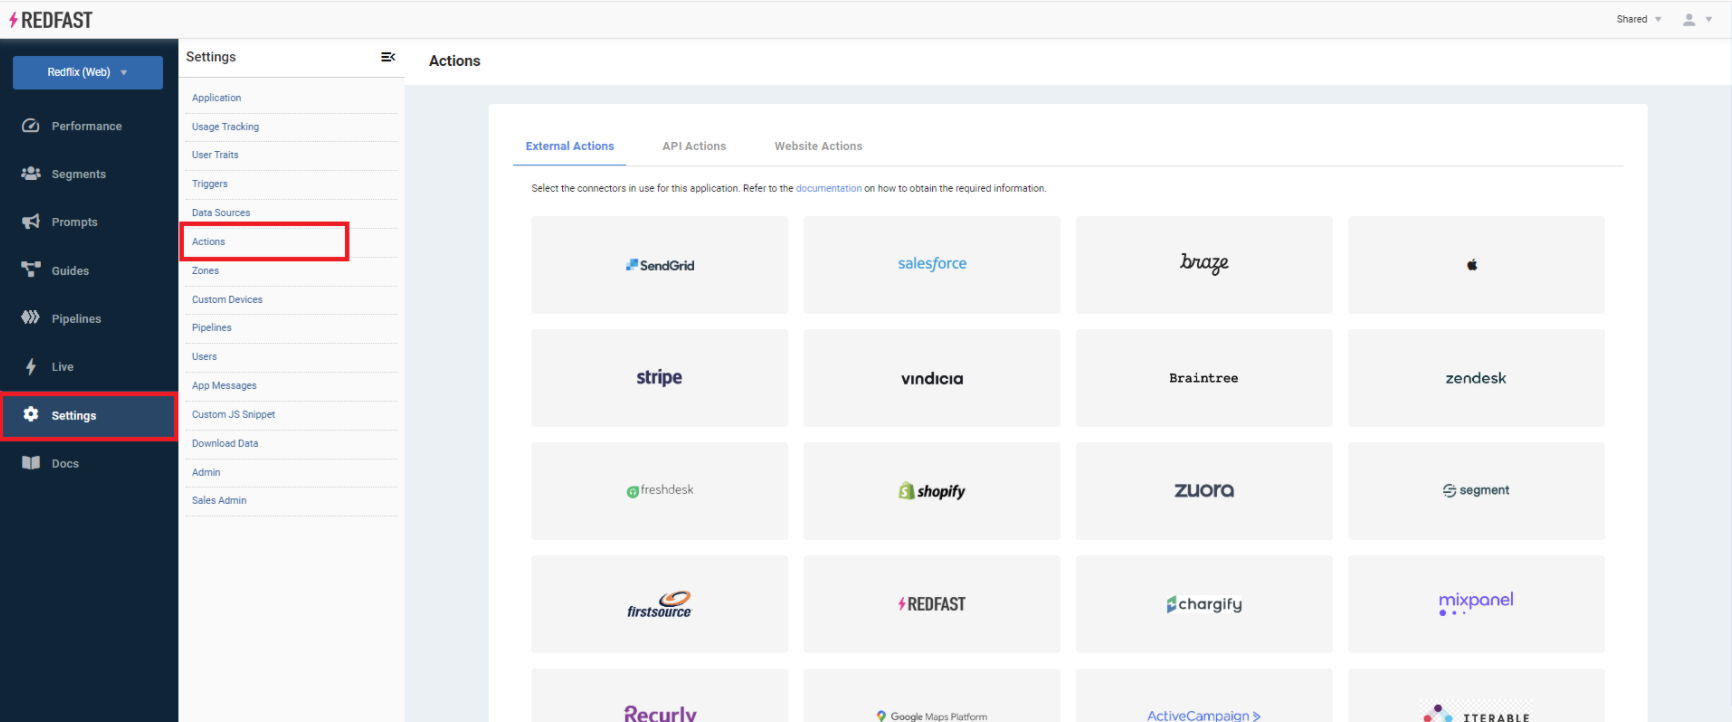The image size is (1732, 722).
Task: Open the Docs book icon
Action: (31, 463)
